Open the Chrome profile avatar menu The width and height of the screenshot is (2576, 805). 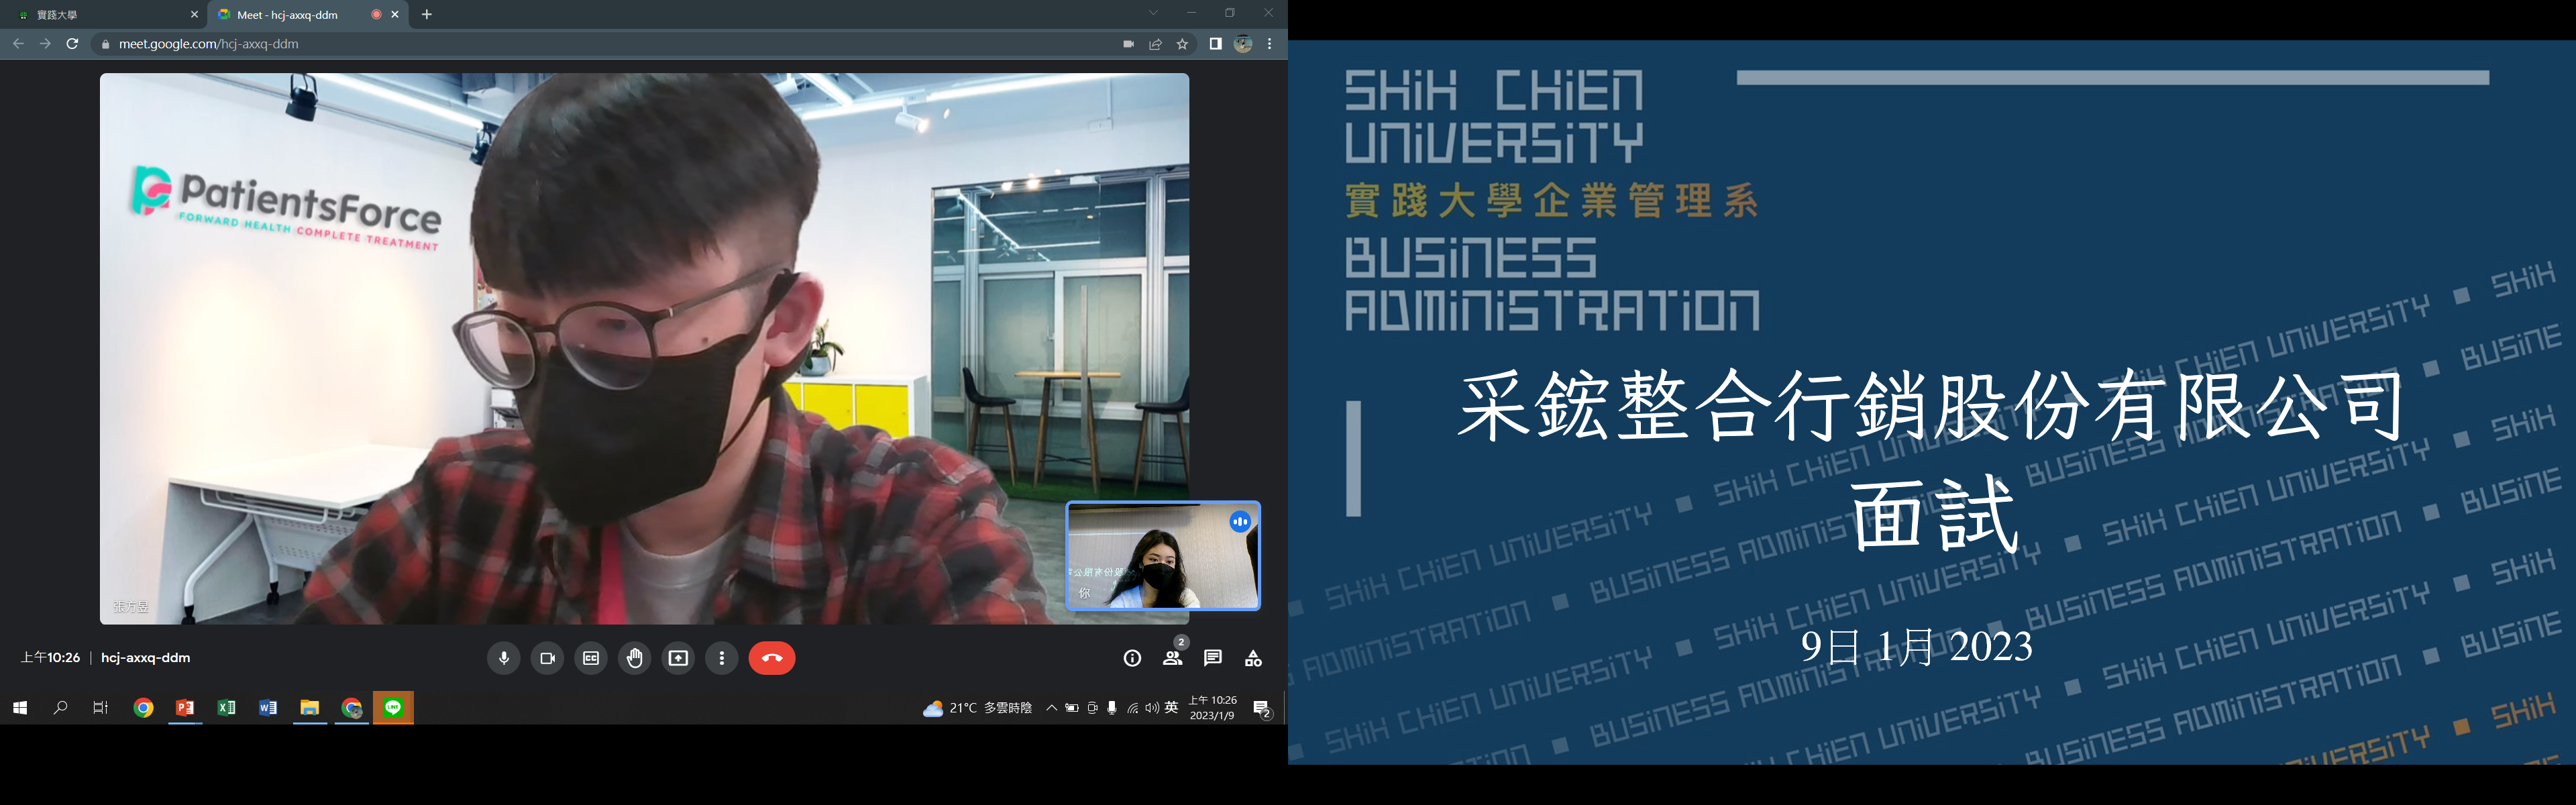point(1243,44)
